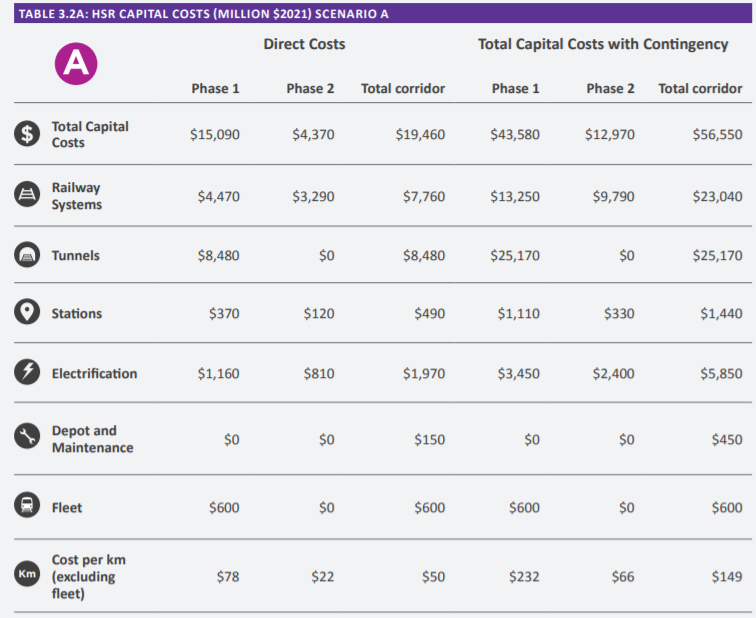
Task: Click the Depot and Maintenance row label
Action: [x=92, y=439]
